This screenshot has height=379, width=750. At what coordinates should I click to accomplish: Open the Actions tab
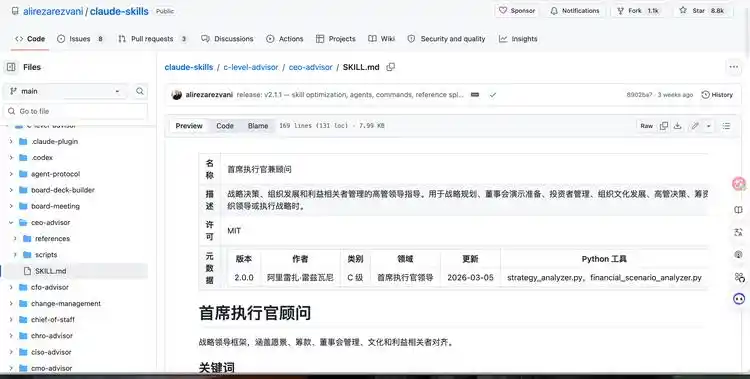click(285, 39)
